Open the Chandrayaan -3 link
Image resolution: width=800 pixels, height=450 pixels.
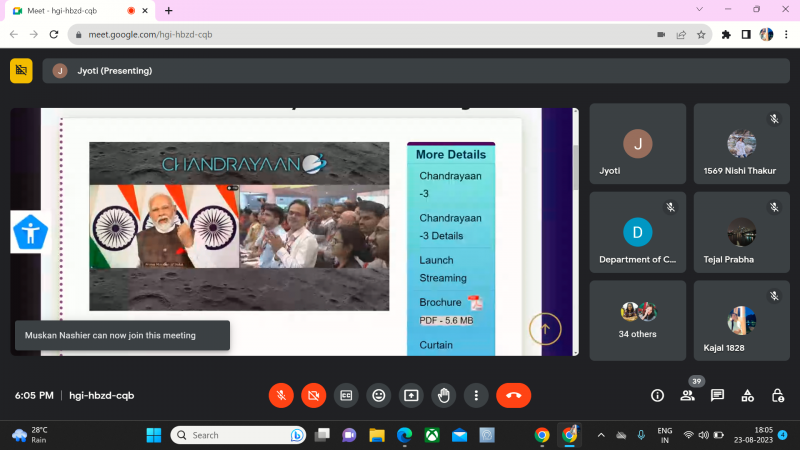coord(450,185)
